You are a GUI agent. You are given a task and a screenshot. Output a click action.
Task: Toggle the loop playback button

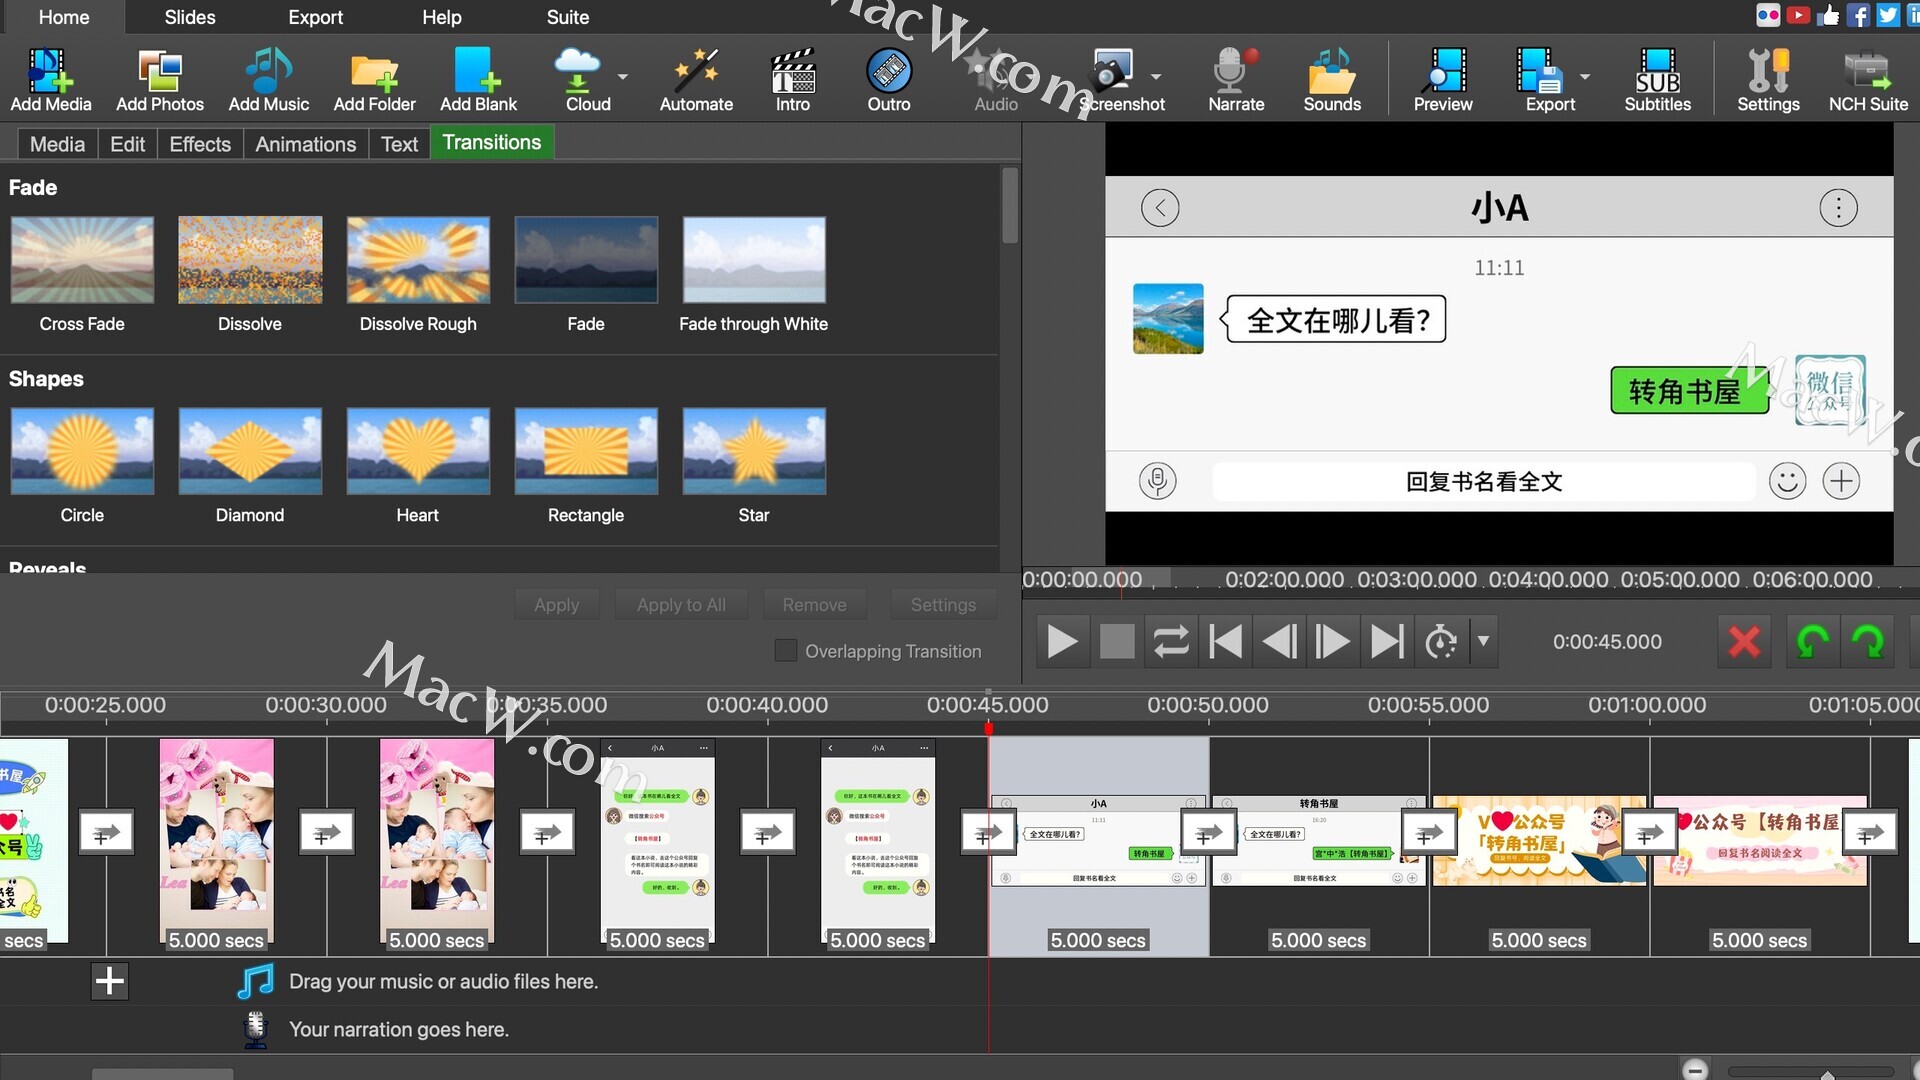tap(1170, 642)
